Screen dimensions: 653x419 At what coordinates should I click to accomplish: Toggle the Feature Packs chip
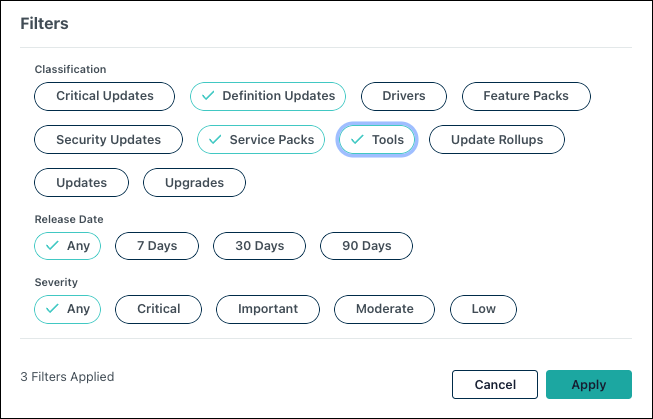click(x=526, y=96)
